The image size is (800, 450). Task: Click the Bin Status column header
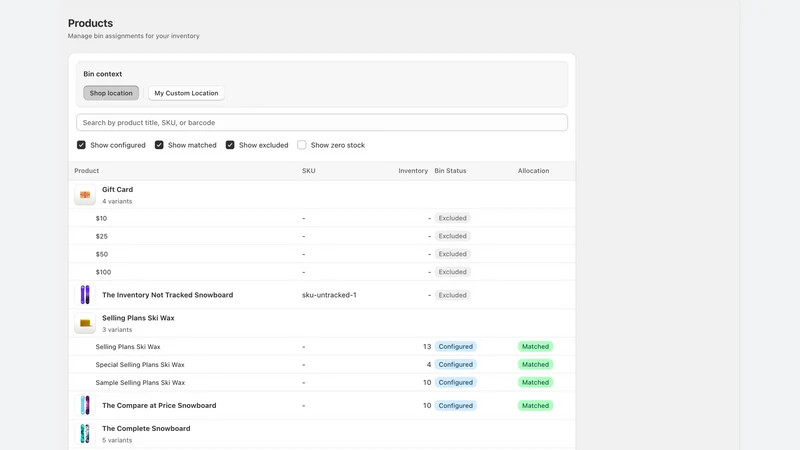(451, 171)
